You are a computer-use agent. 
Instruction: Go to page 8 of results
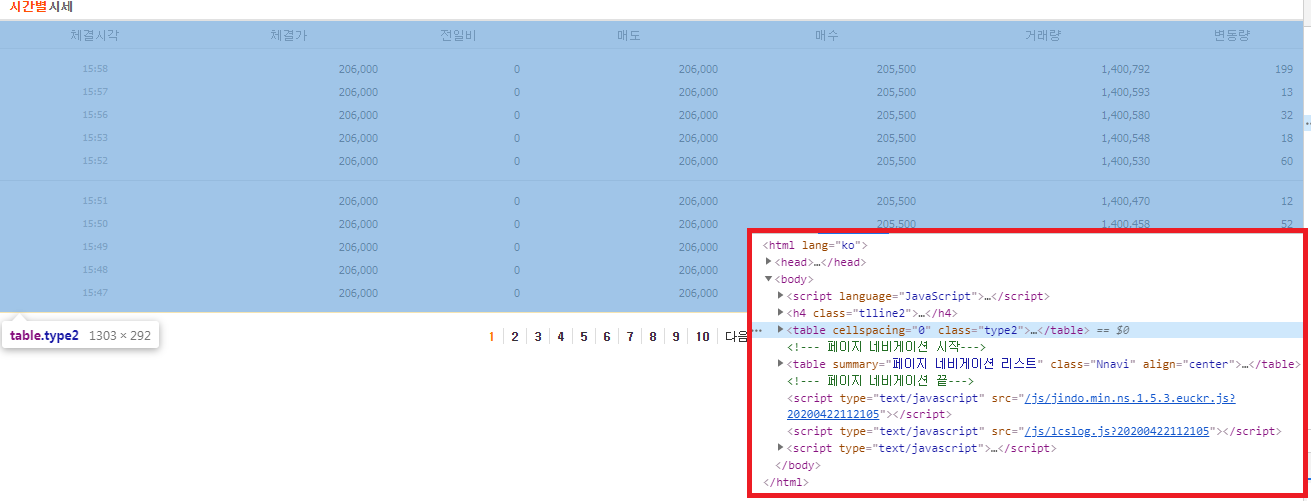pyautogui.click(x=653, y=337)
